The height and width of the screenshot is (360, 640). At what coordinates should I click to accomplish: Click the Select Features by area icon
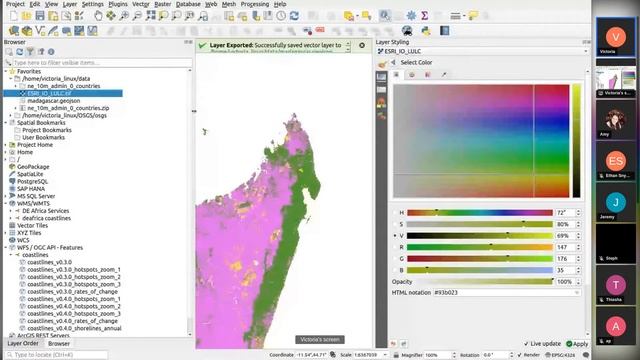pos(349,16)
